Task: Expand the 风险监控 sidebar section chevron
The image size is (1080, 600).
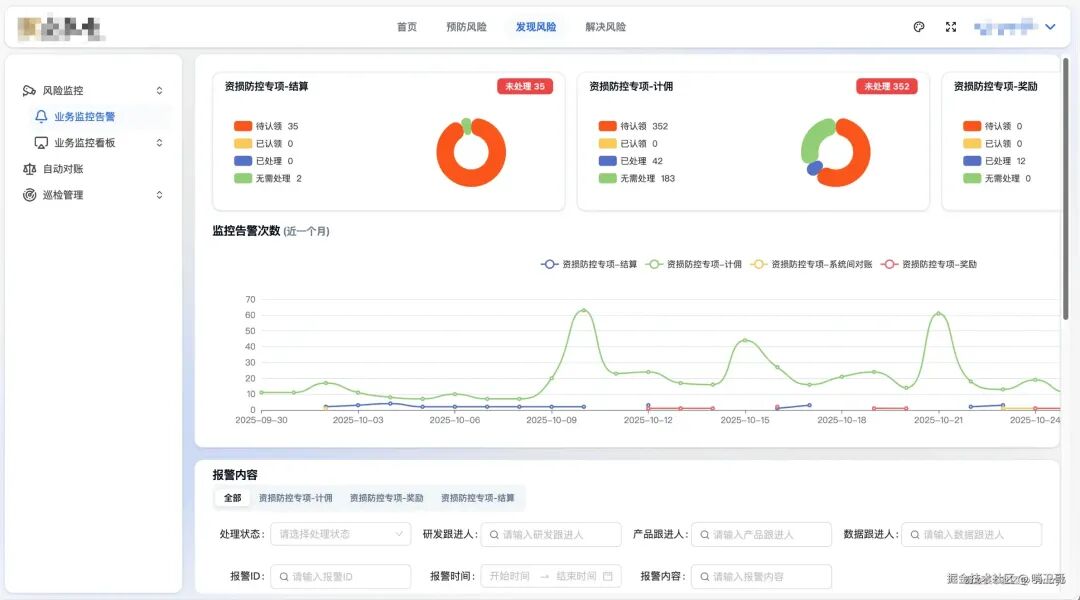Action: tap(158, 90)
